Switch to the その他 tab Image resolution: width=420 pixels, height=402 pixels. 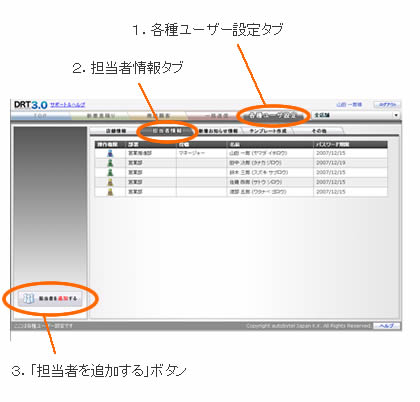319,131
